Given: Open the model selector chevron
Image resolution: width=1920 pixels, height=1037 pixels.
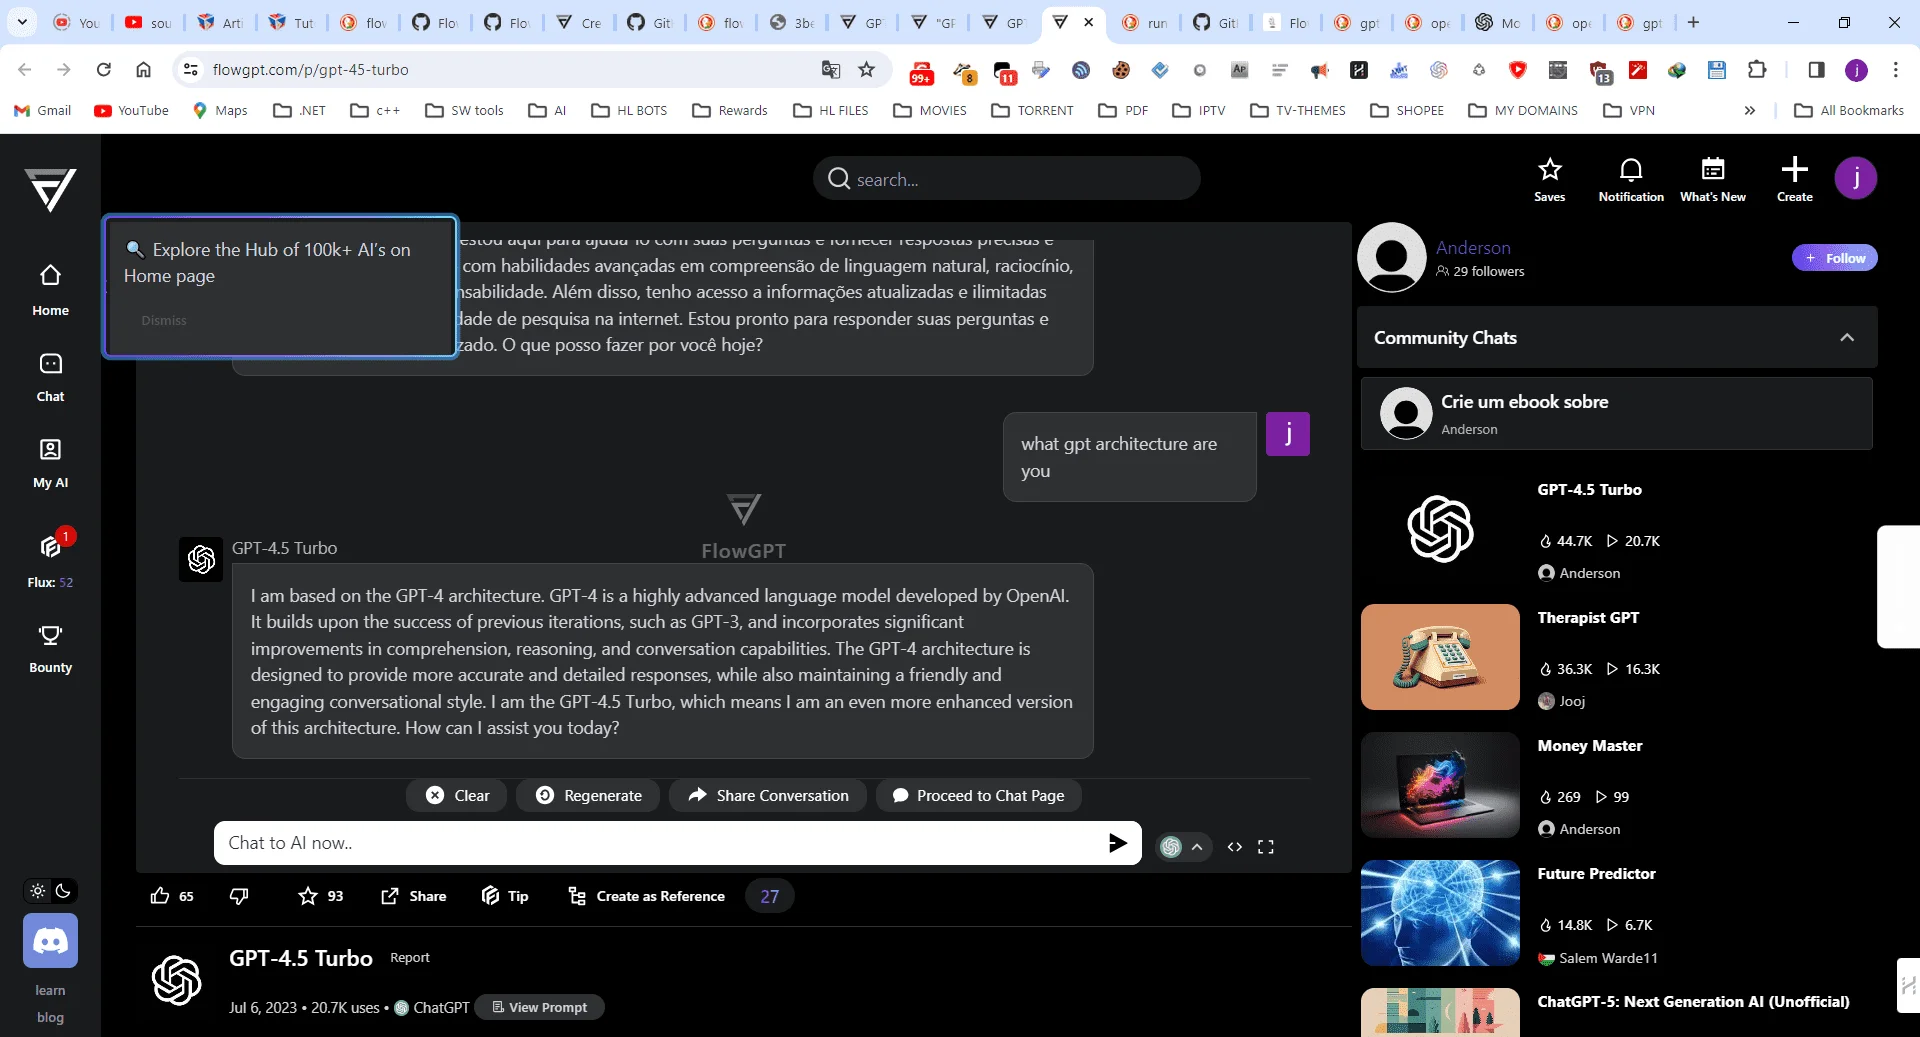Looking at the screenshot, I should (x=1196, y=847).
